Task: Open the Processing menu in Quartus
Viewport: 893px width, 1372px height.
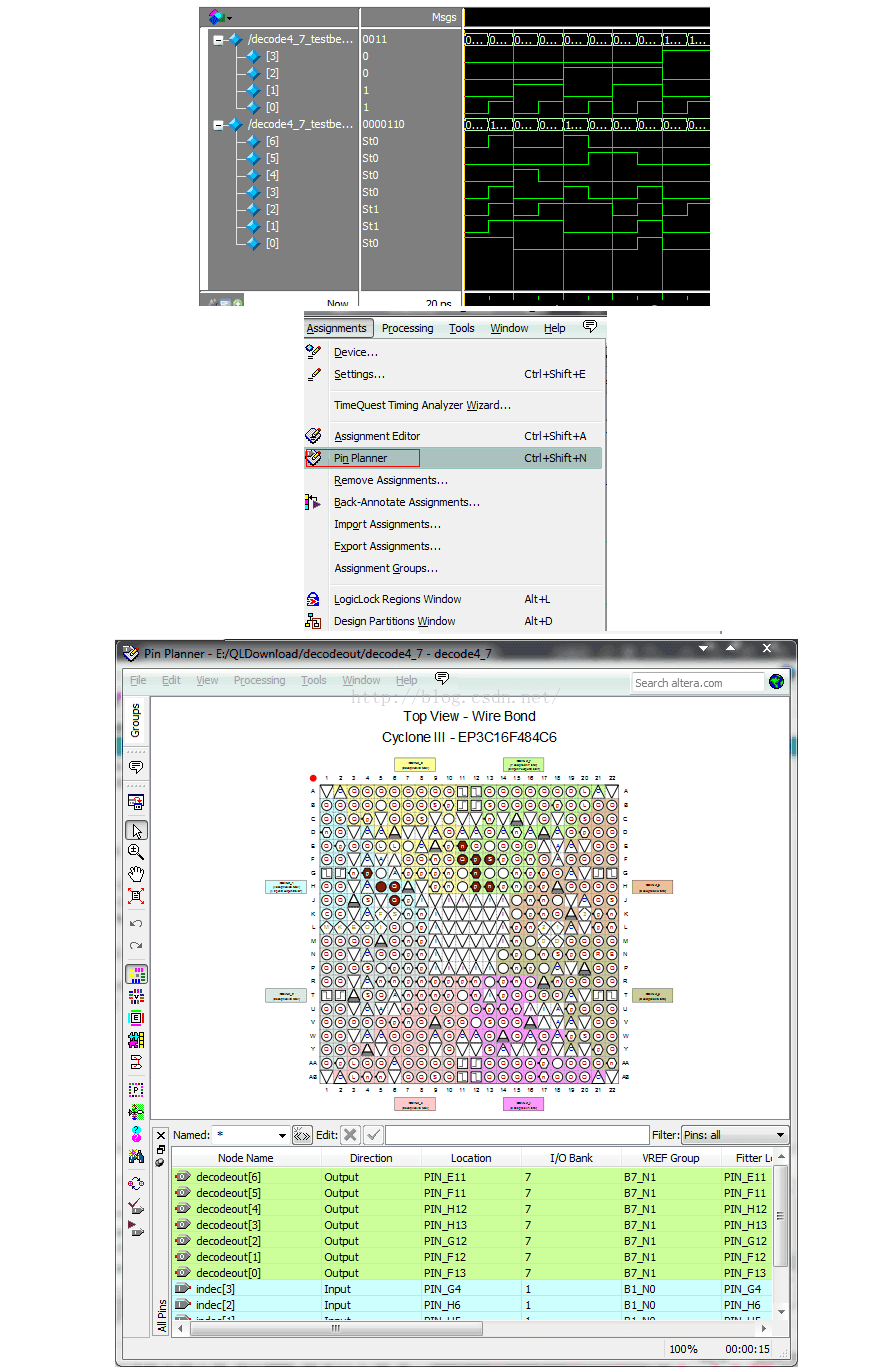Action: pyautogui.click(x=407, y=328)
